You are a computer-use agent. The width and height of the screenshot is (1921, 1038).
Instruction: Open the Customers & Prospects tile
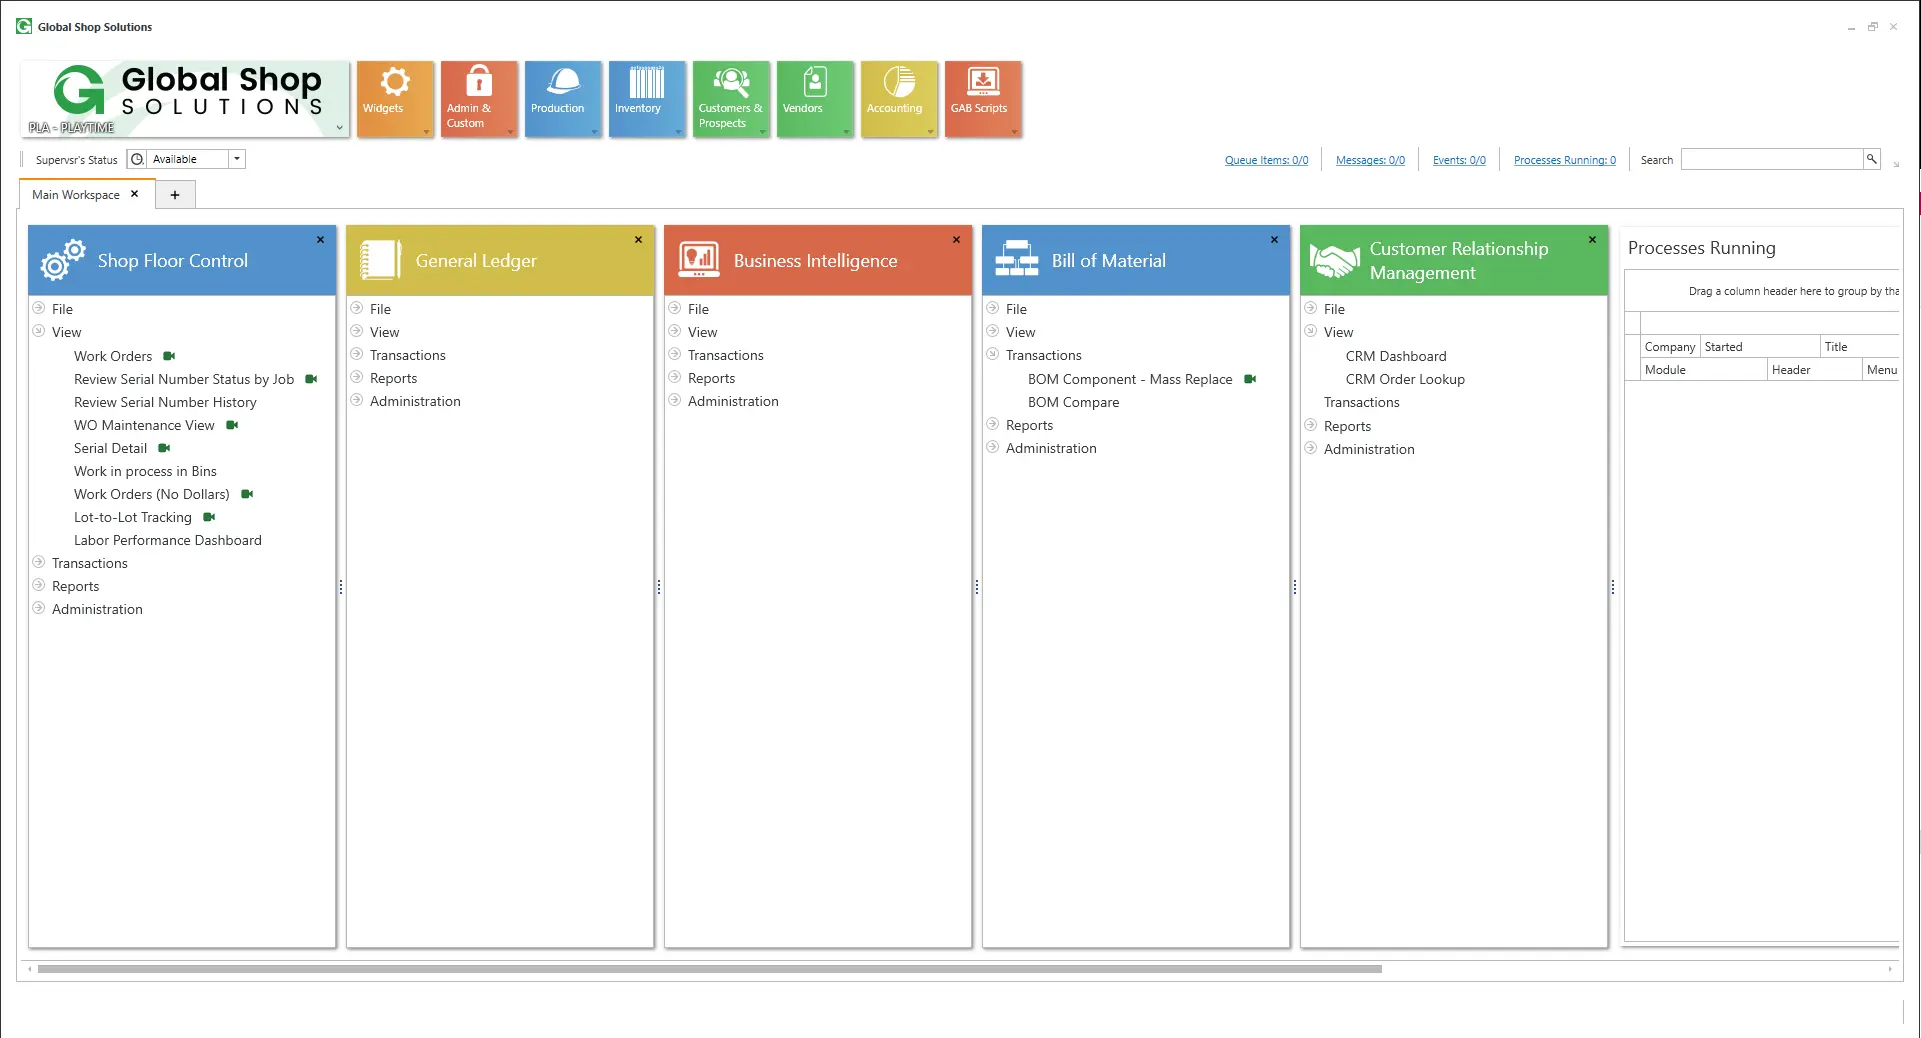pos(730,97)
